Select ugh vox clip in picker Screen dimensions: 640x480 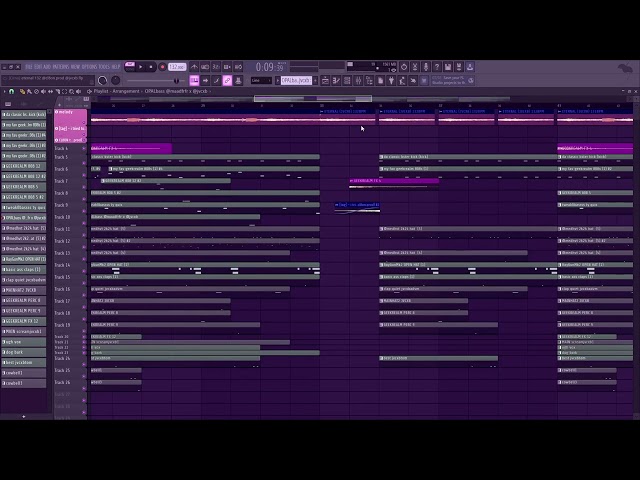coord(24,342)
